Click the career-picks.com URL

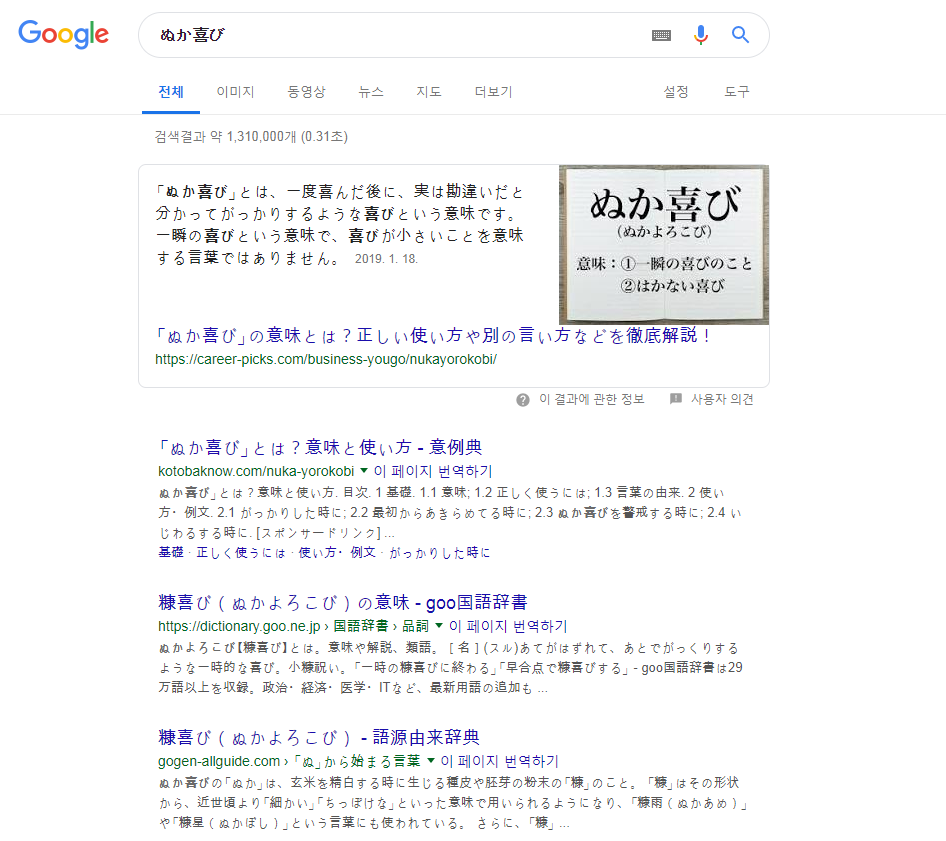pyautogui.click(x=326, y=360)
